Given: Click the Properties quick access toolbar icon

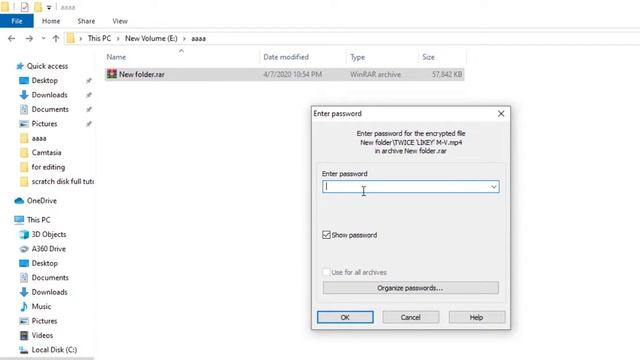Looking at the screenshot, I should pyautogui.click(x=24, y=7).
